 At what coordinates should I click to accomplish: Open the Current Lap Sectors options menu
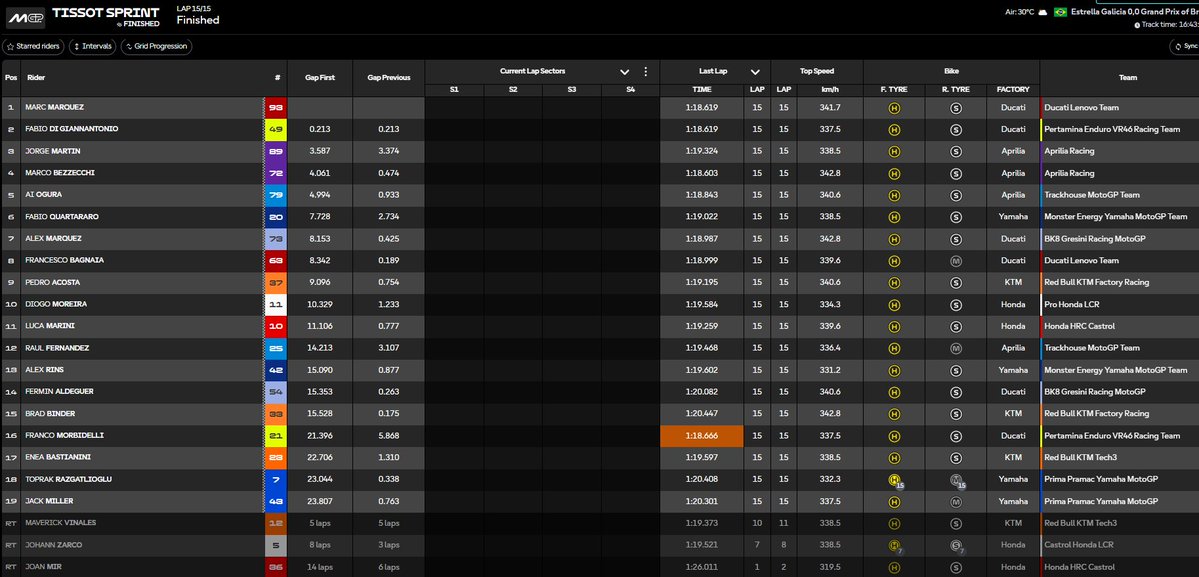645,71
